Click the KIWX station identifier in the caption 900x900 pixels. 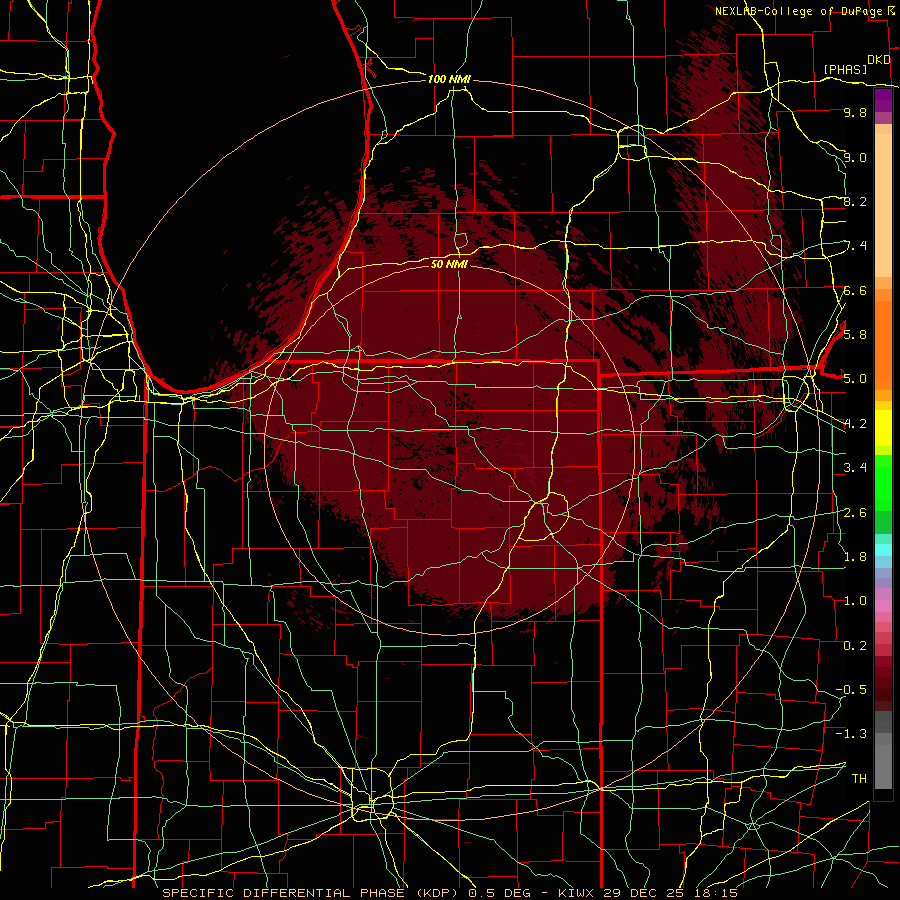[x=577, y=893]
